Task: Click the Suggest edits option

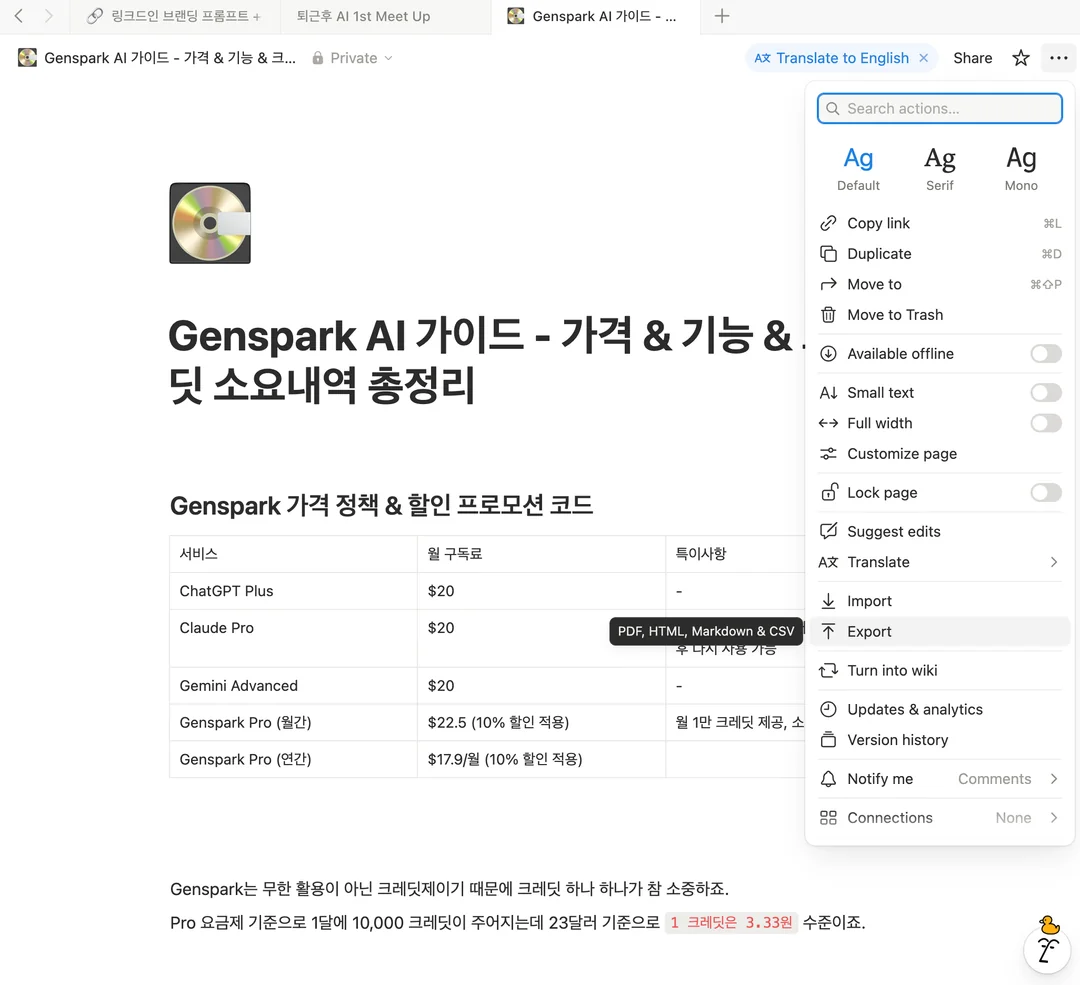Action: tap(939, 531)
